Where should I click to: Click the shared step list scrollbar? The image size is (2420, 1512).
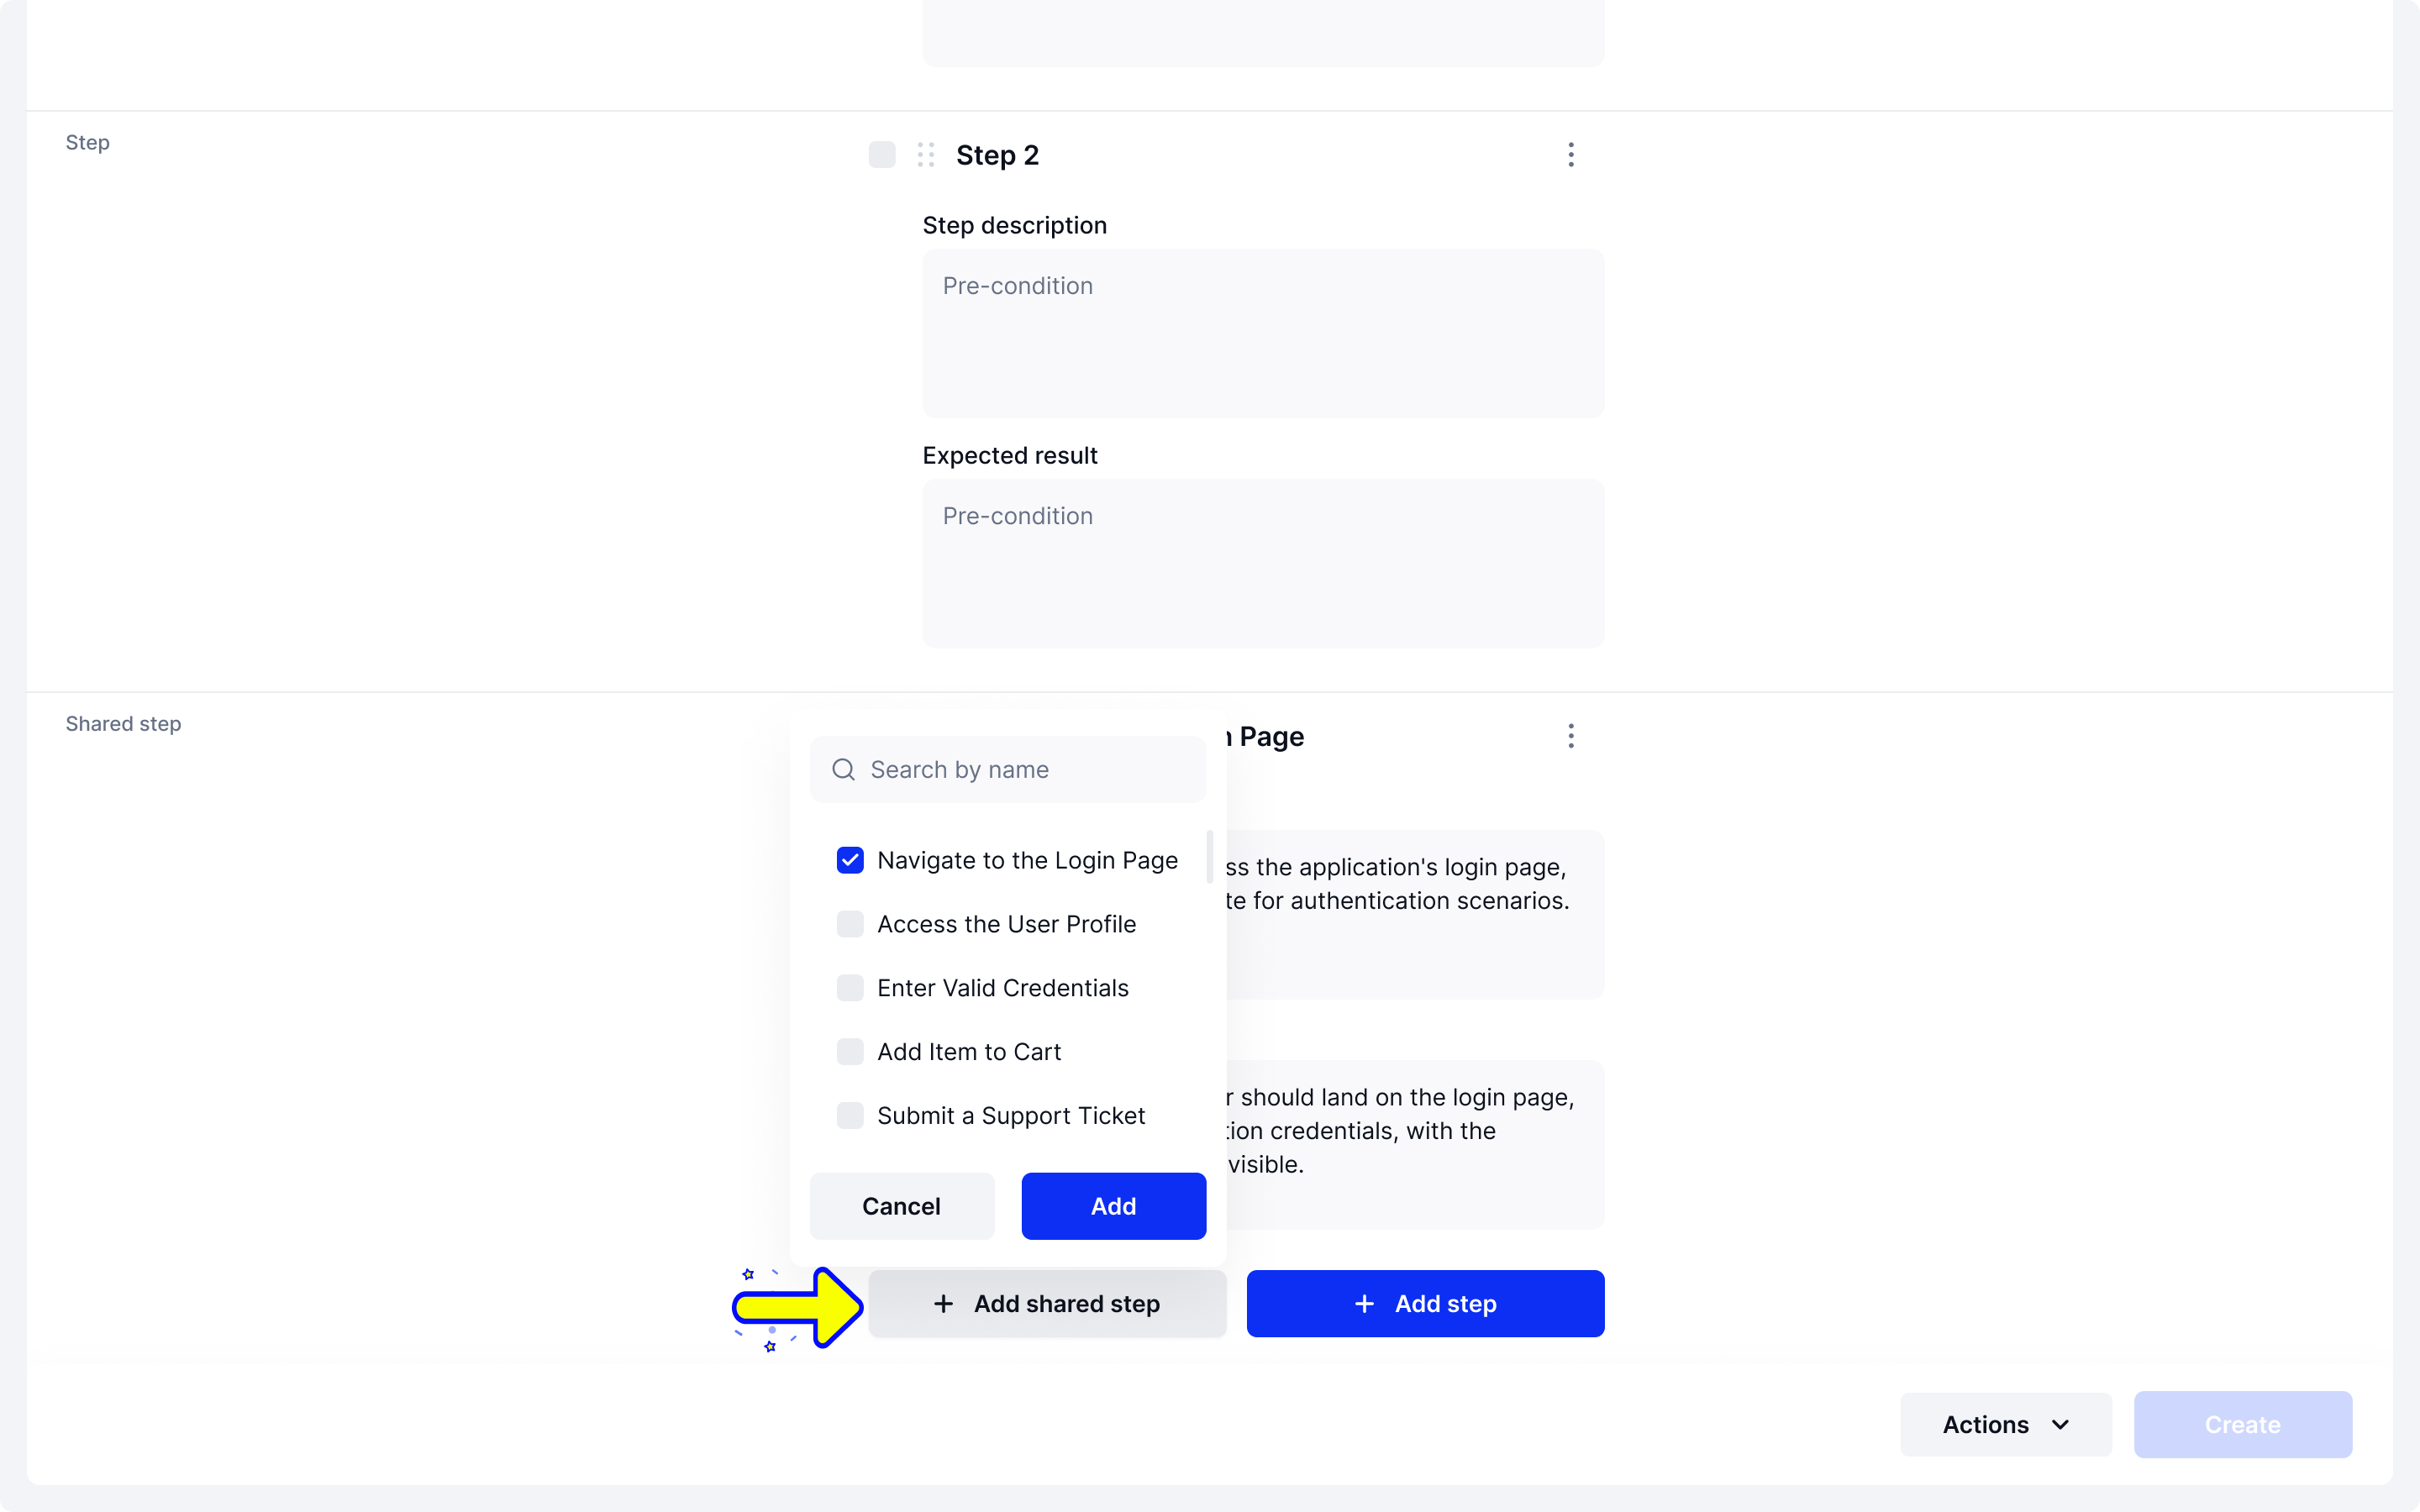pos(1209,857)
